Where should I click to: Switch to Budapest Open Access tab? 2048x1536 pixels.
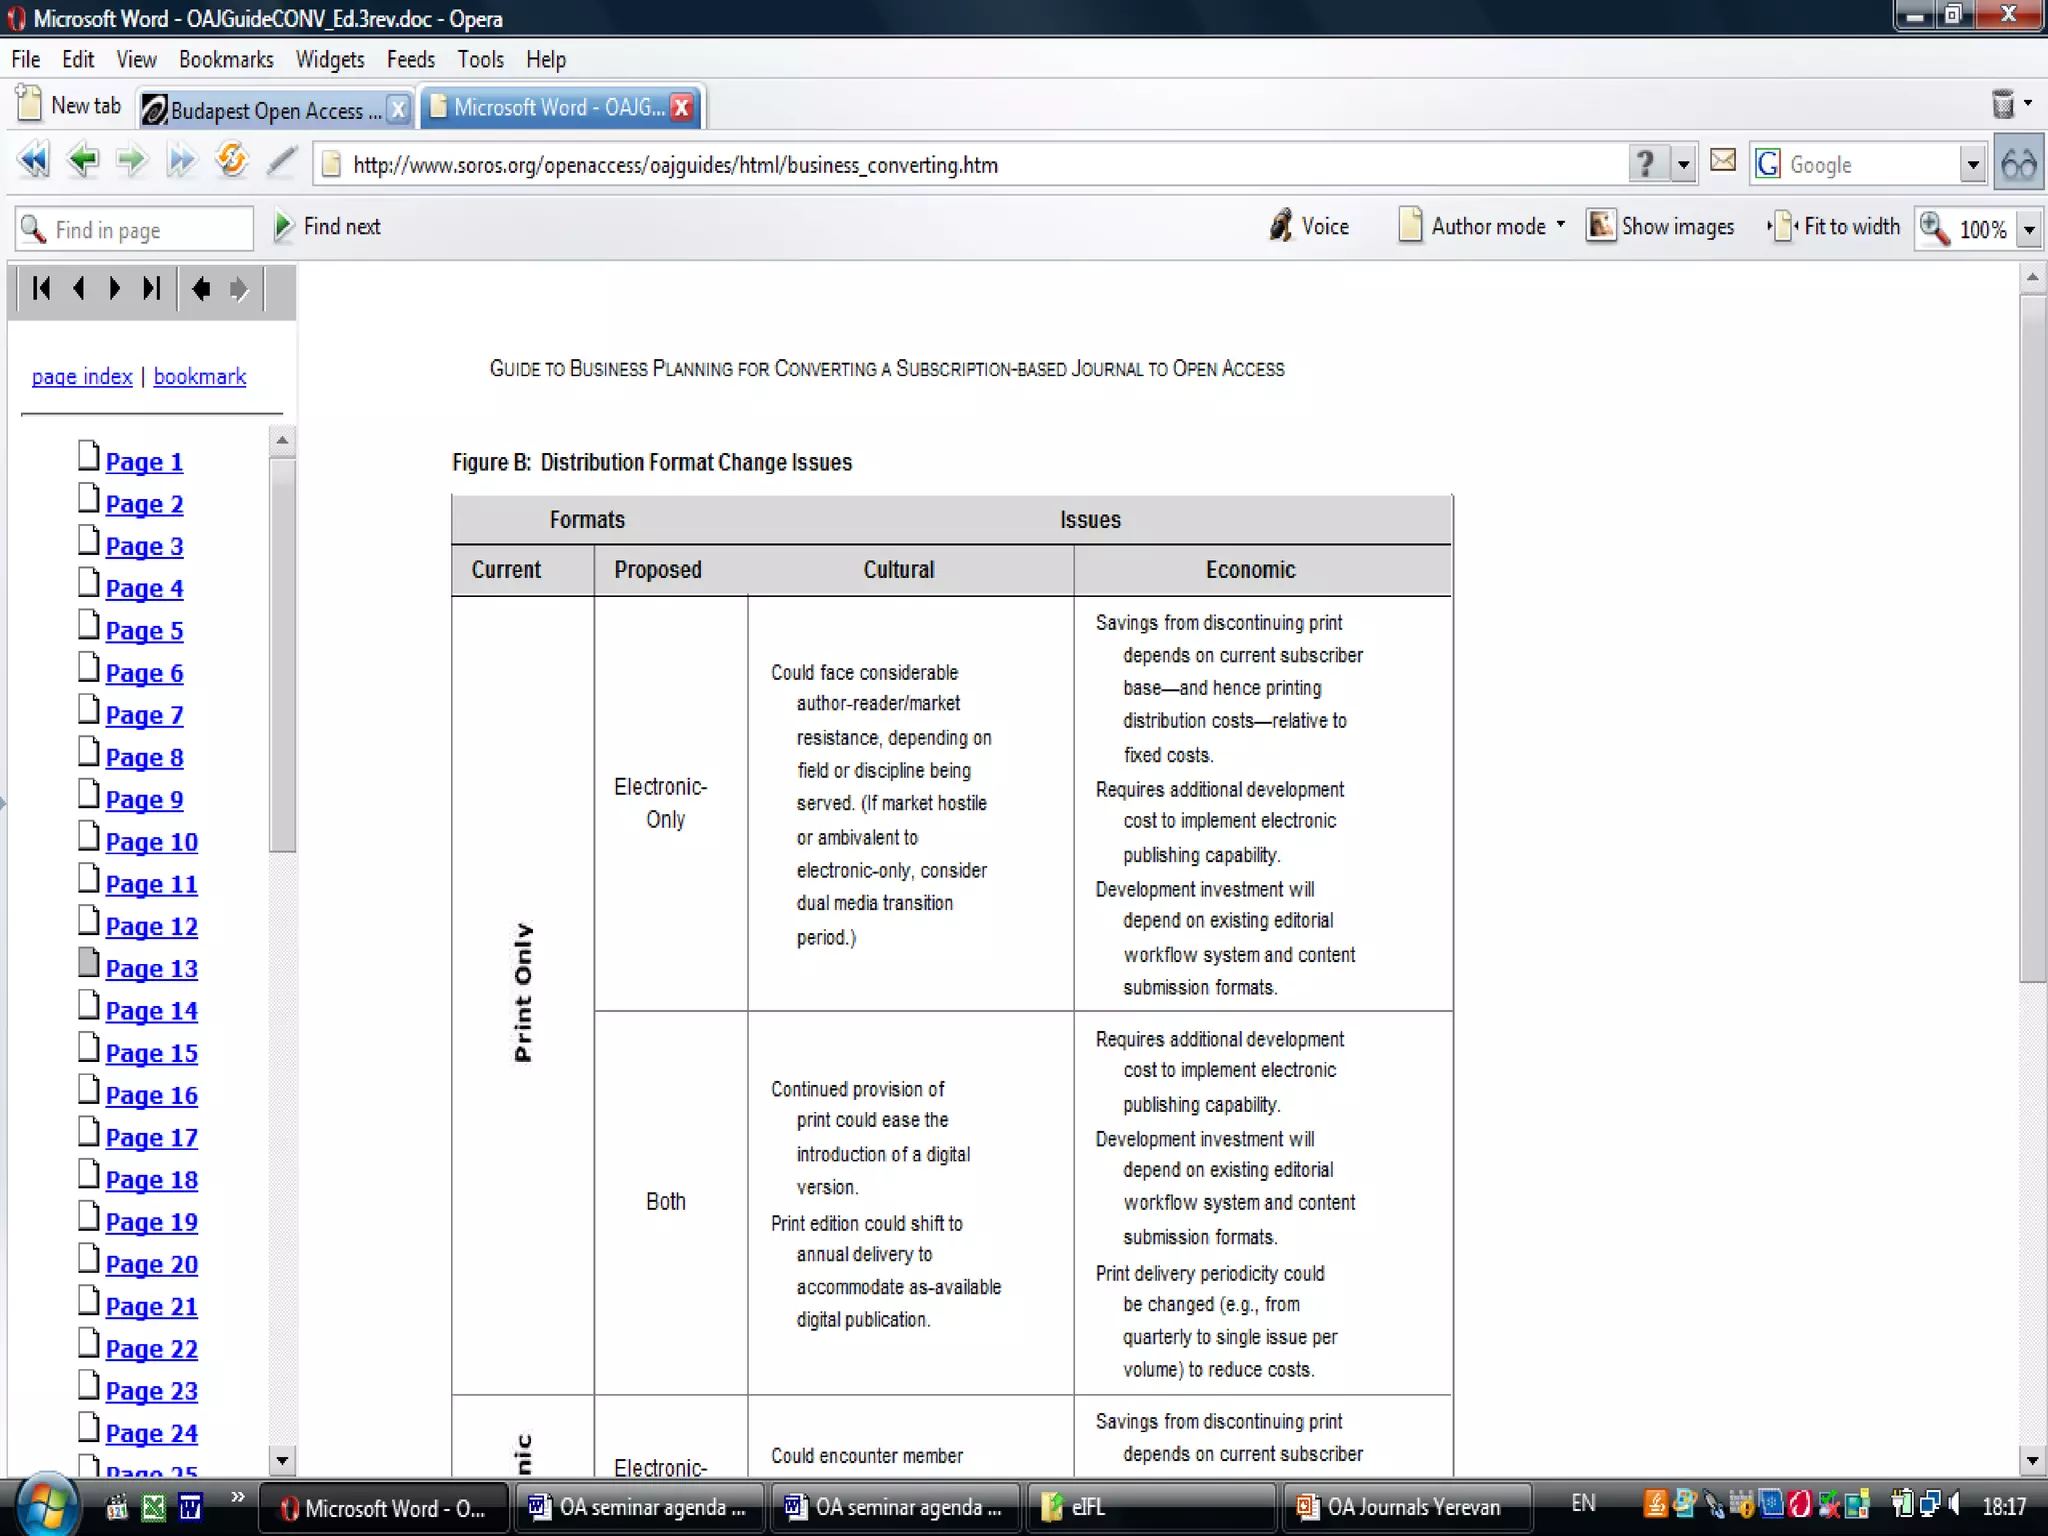tap(265, 109)
